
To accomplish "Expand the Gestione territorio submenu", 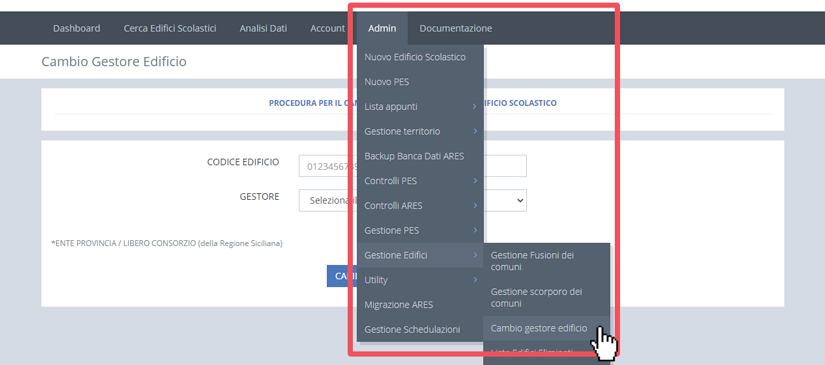I will [419, 131].
